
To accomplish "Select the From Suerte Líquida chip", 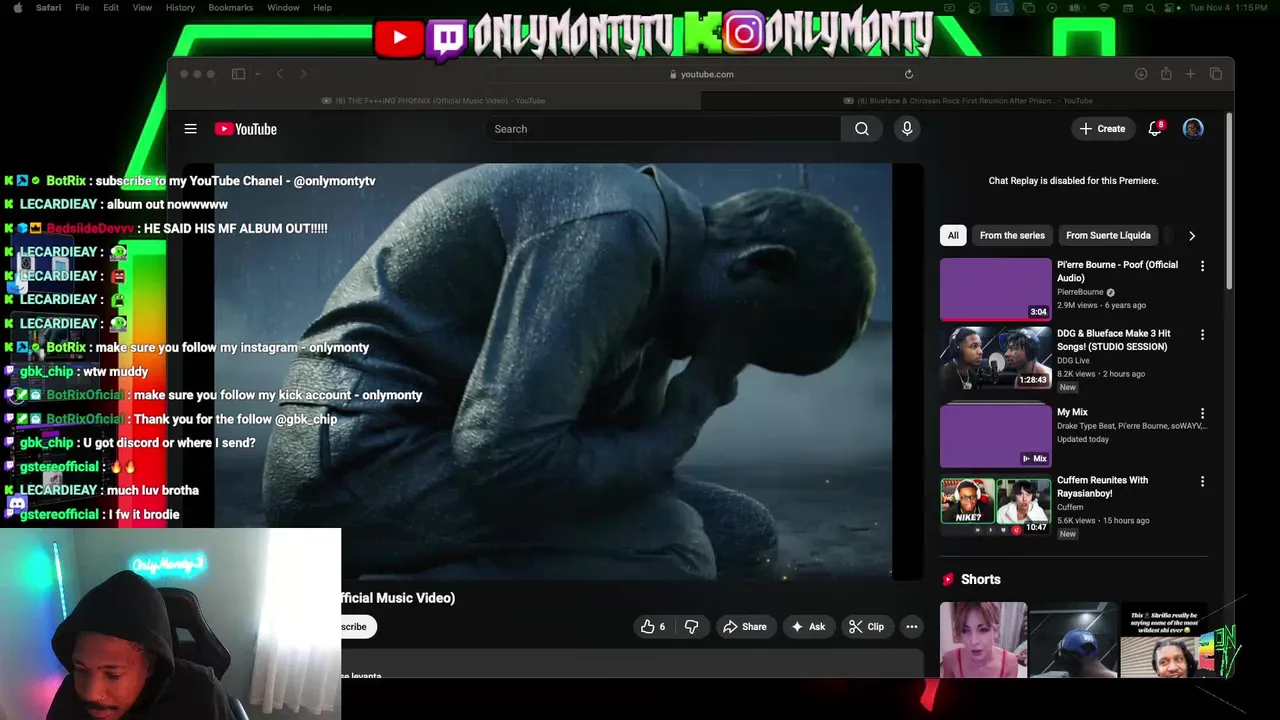I will coord(1108,235).
